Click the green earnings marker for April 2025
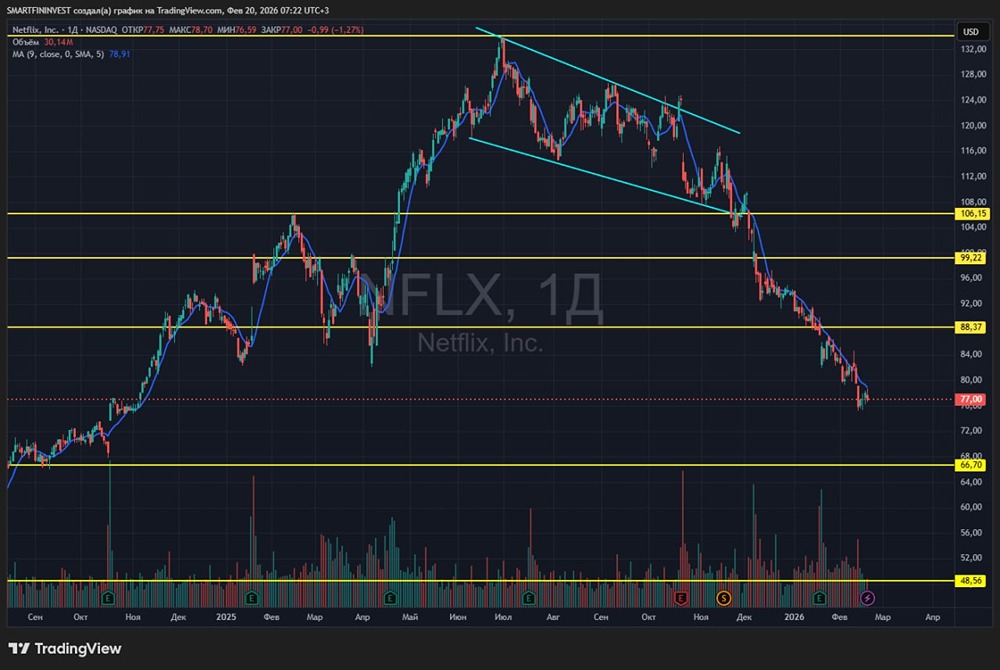This screenshot has height=670, width=1000. pyautogui.click(x=390, y=598)
